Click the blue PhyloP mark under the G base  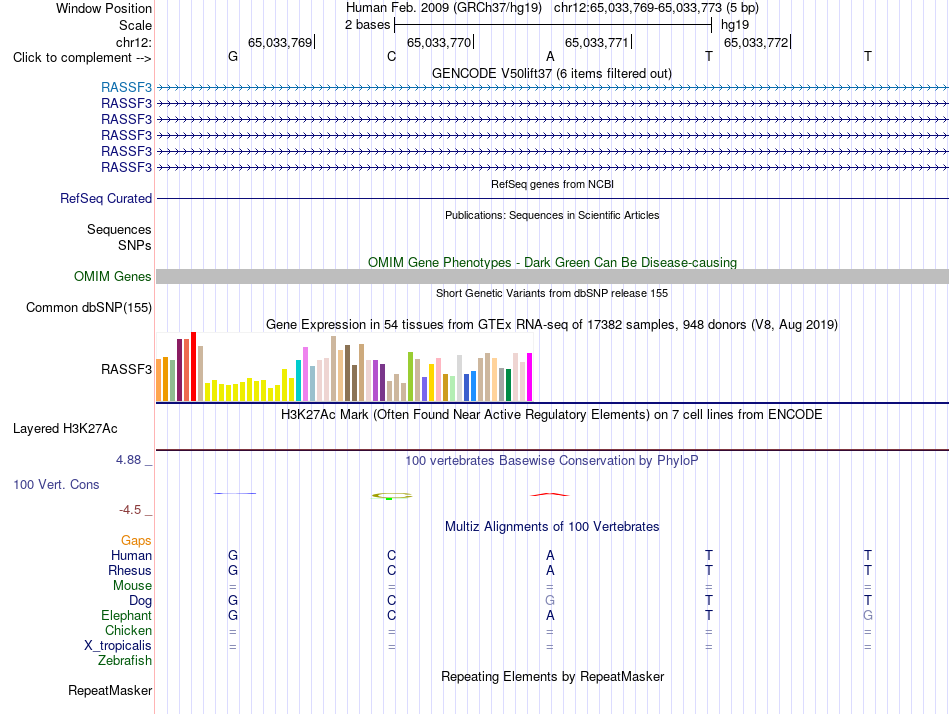(235, 493)
